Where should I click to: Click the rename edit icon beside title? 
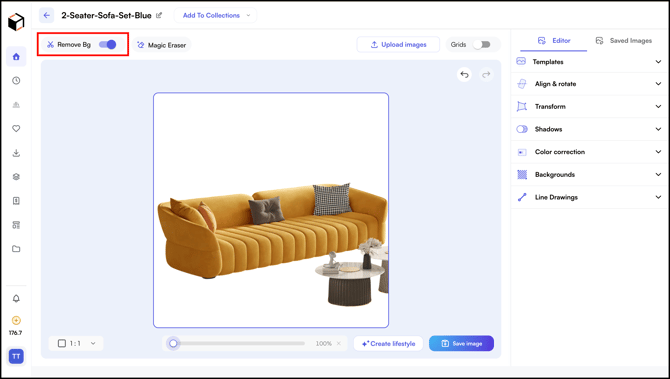pyautogui.click(x=159, y=15)
